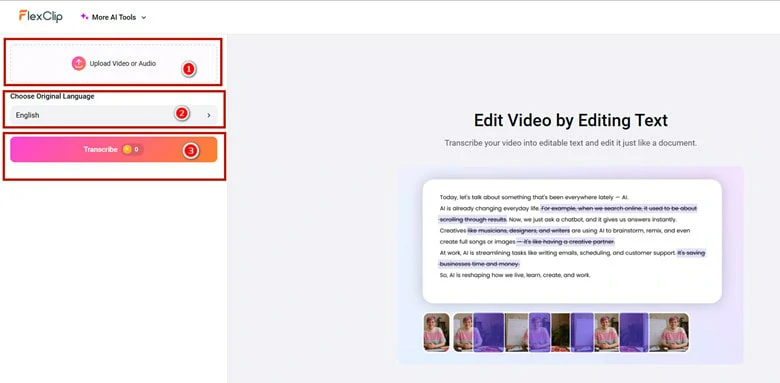780x383 pixels.
Task: Click the FlexClip logo
Action: 41,16
